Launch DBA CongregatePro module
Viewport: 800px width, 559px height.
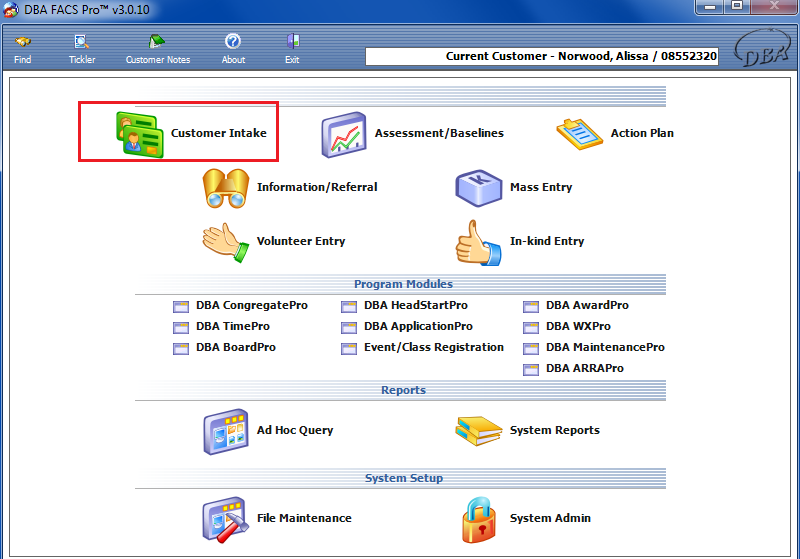point(250,305)
